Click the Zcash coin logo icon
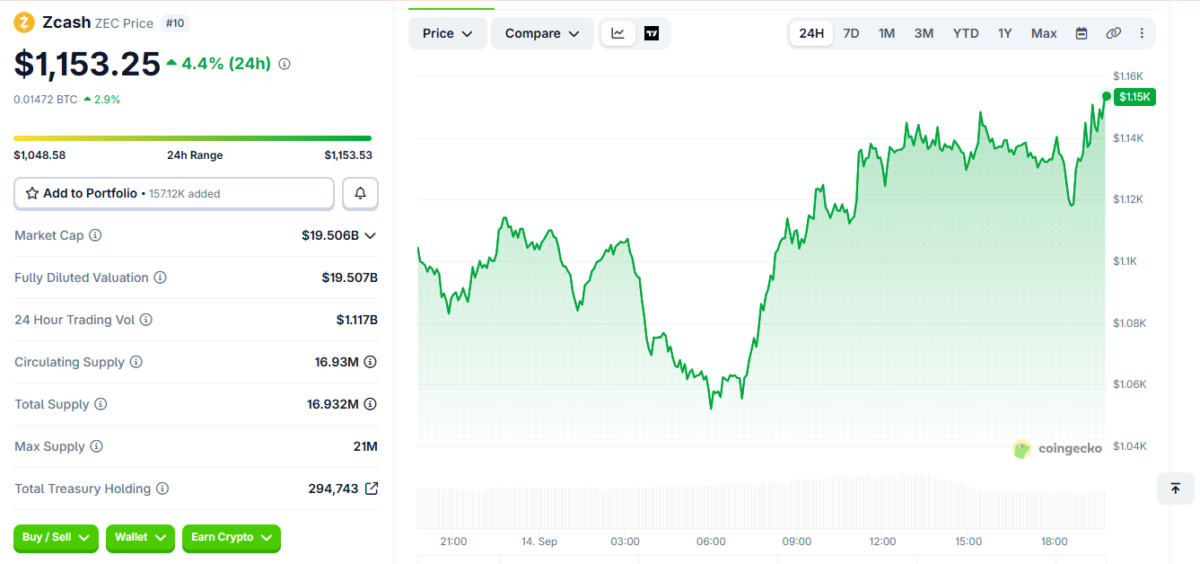 click(x=24, y=22)
